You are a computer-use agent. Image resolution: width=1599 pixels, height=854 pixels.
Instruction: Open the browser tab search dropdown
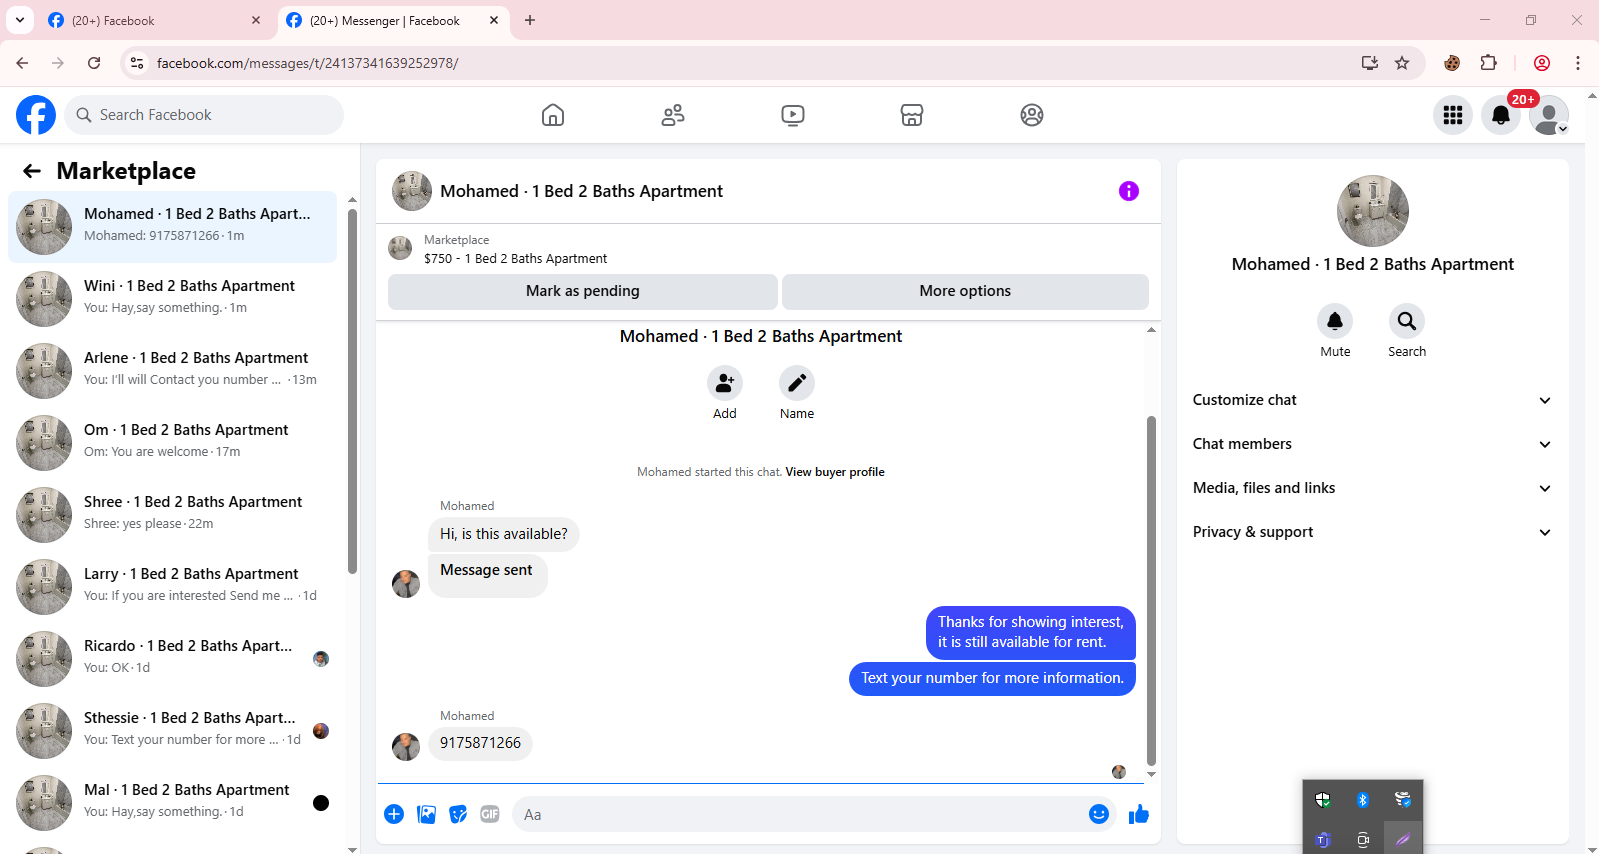(x=20, y=20)
